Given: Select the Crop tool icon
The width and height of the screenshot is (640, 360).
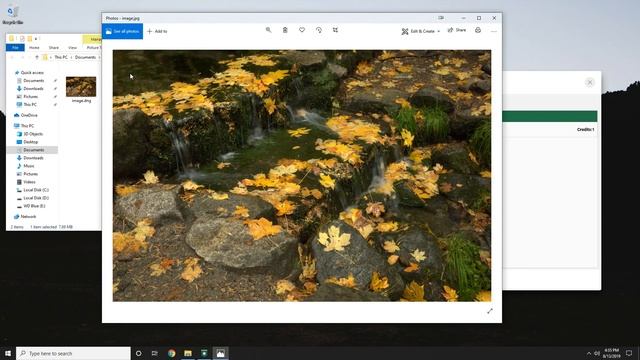Looking at the screenshot, I should click(335, 30).
